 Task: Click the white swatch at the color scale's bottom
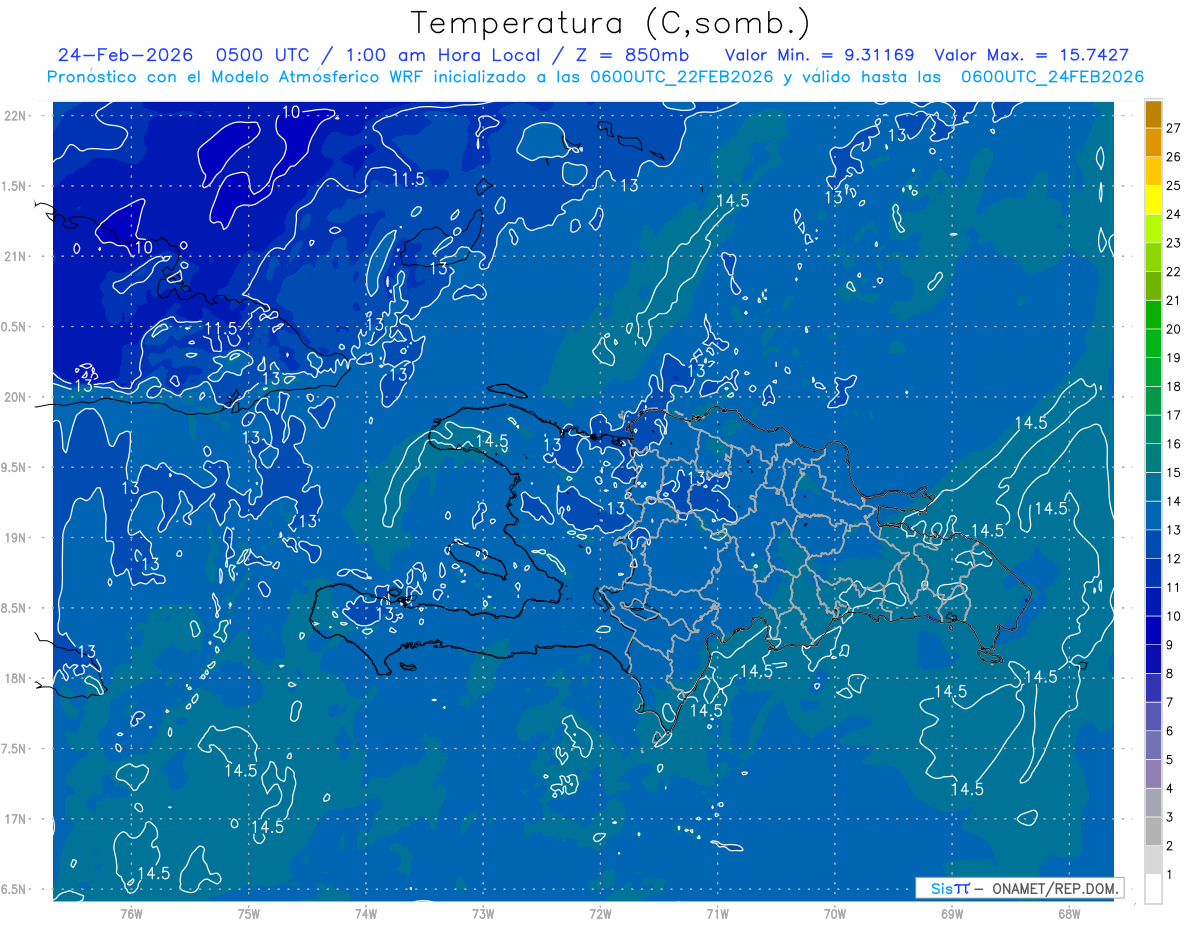click(1153, 889)
